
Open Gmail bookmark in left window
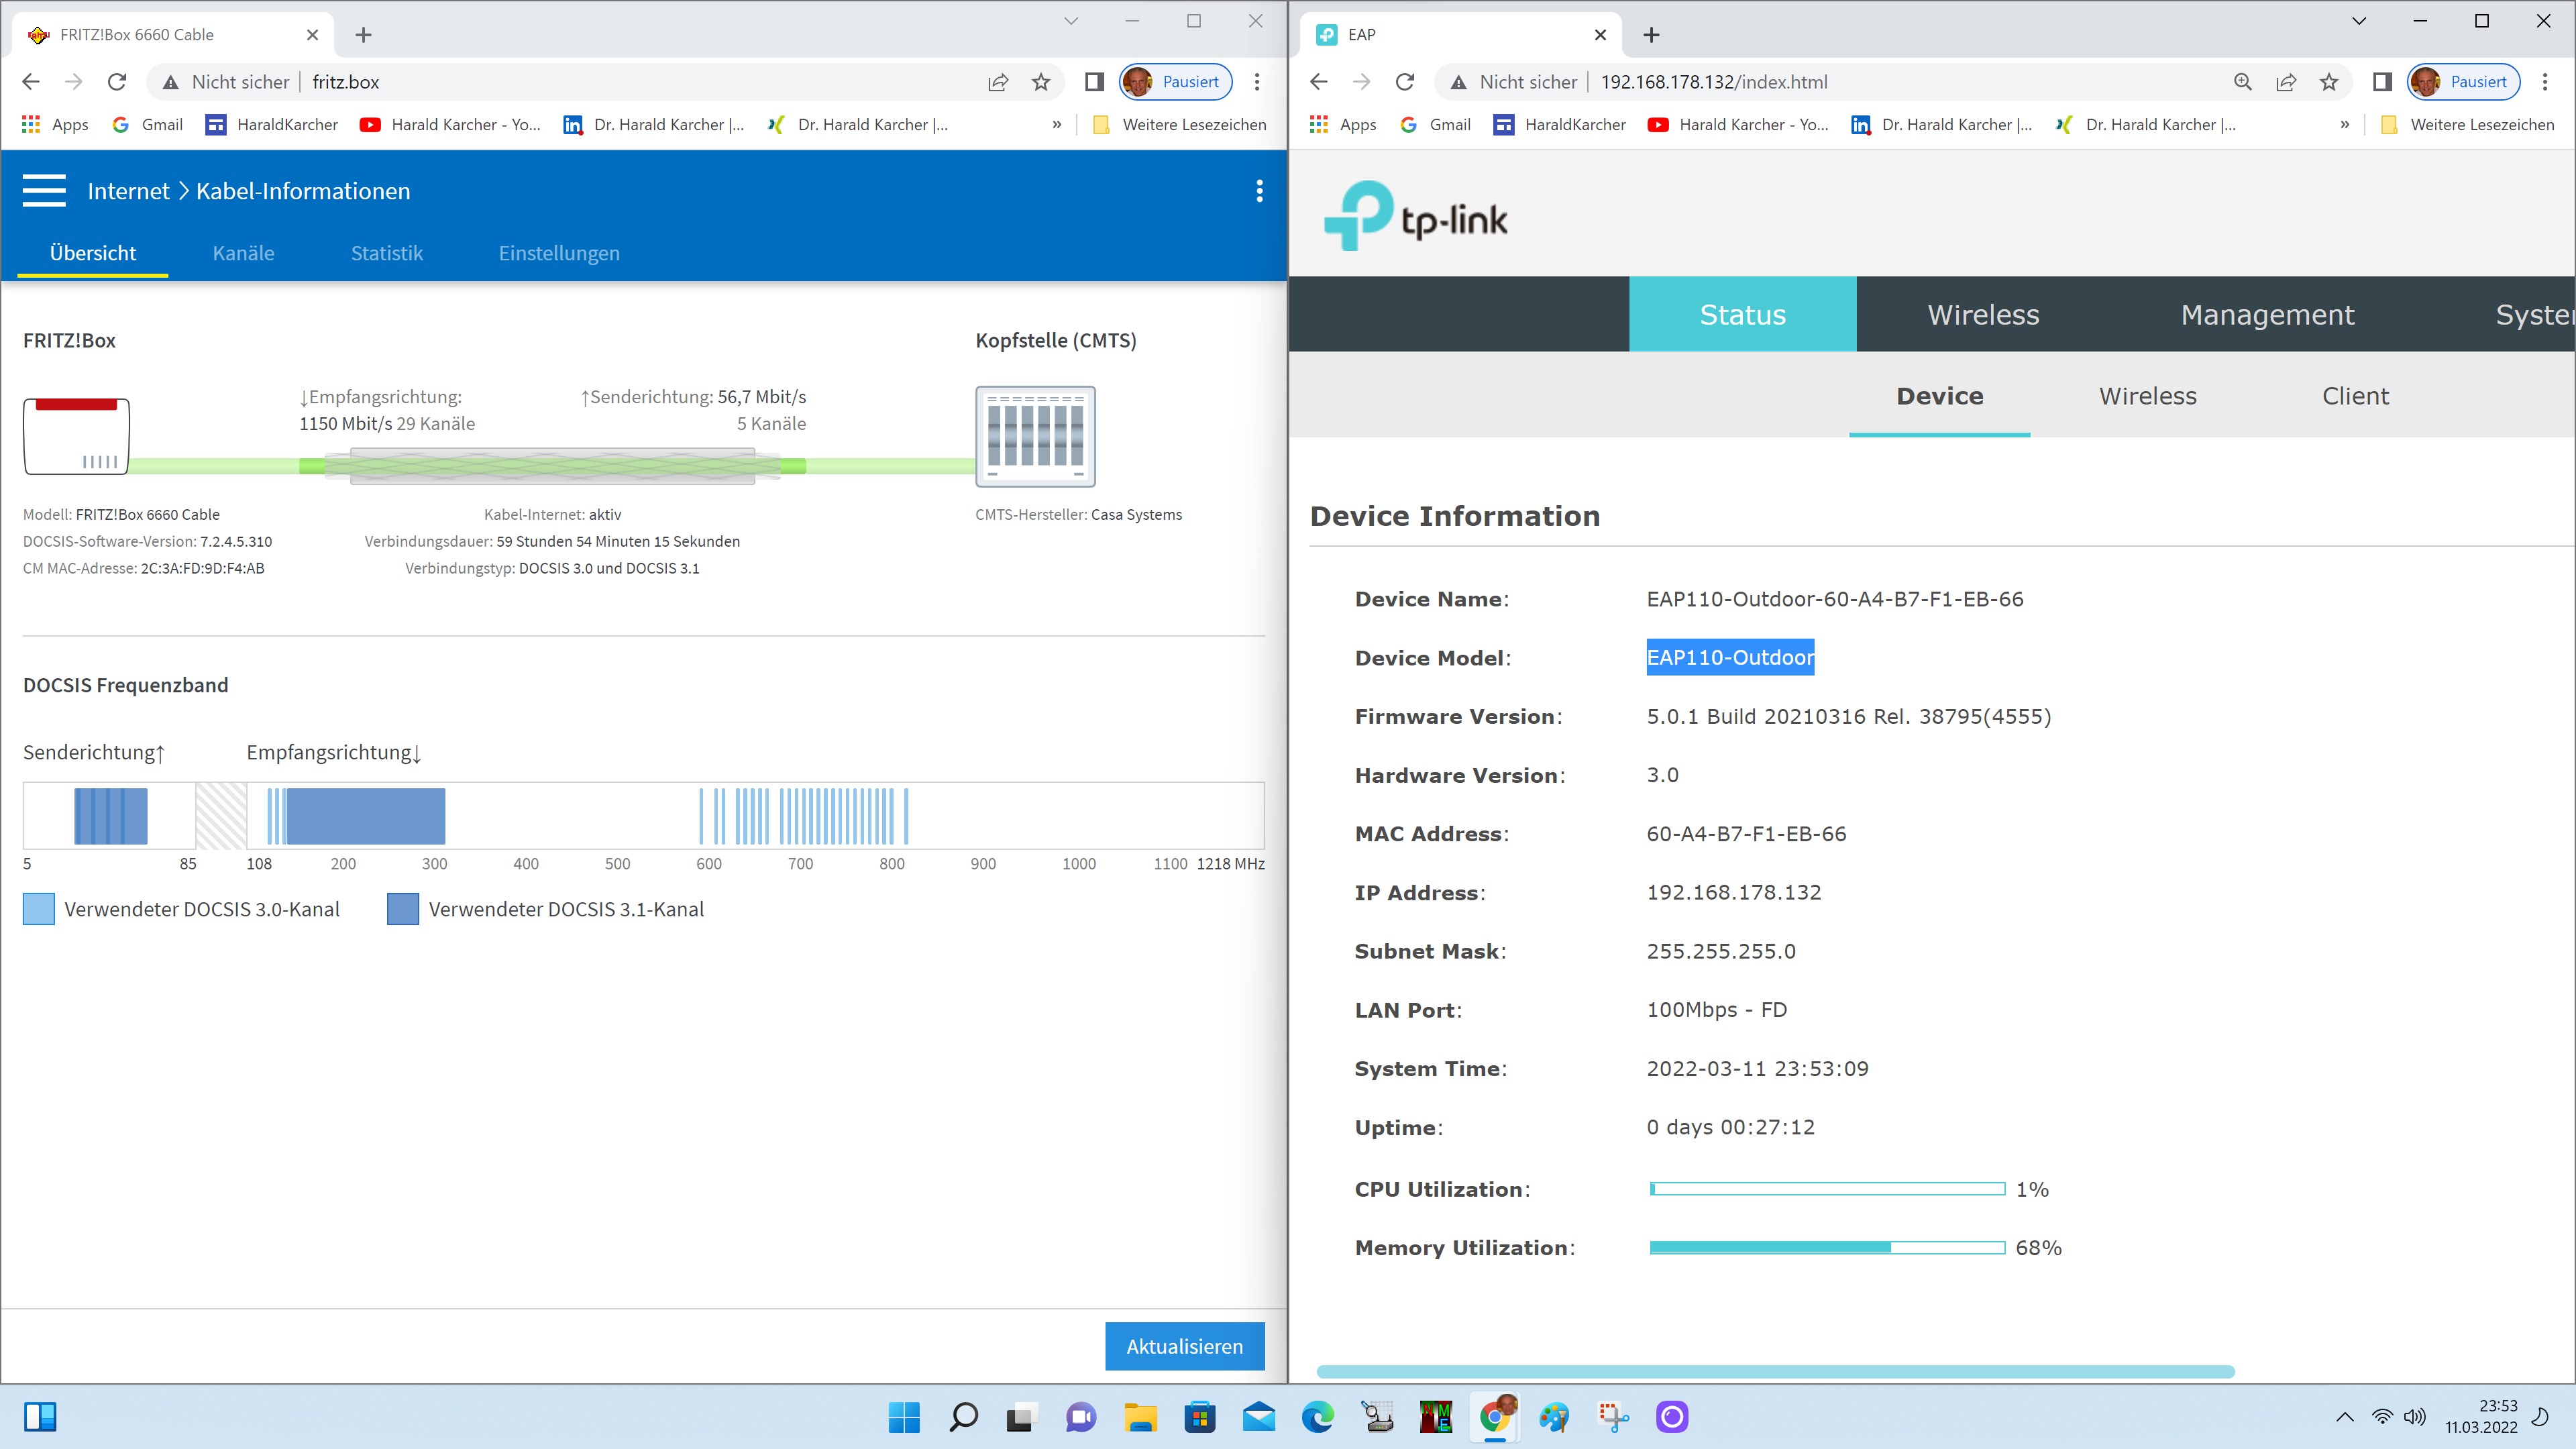[148, 125]
